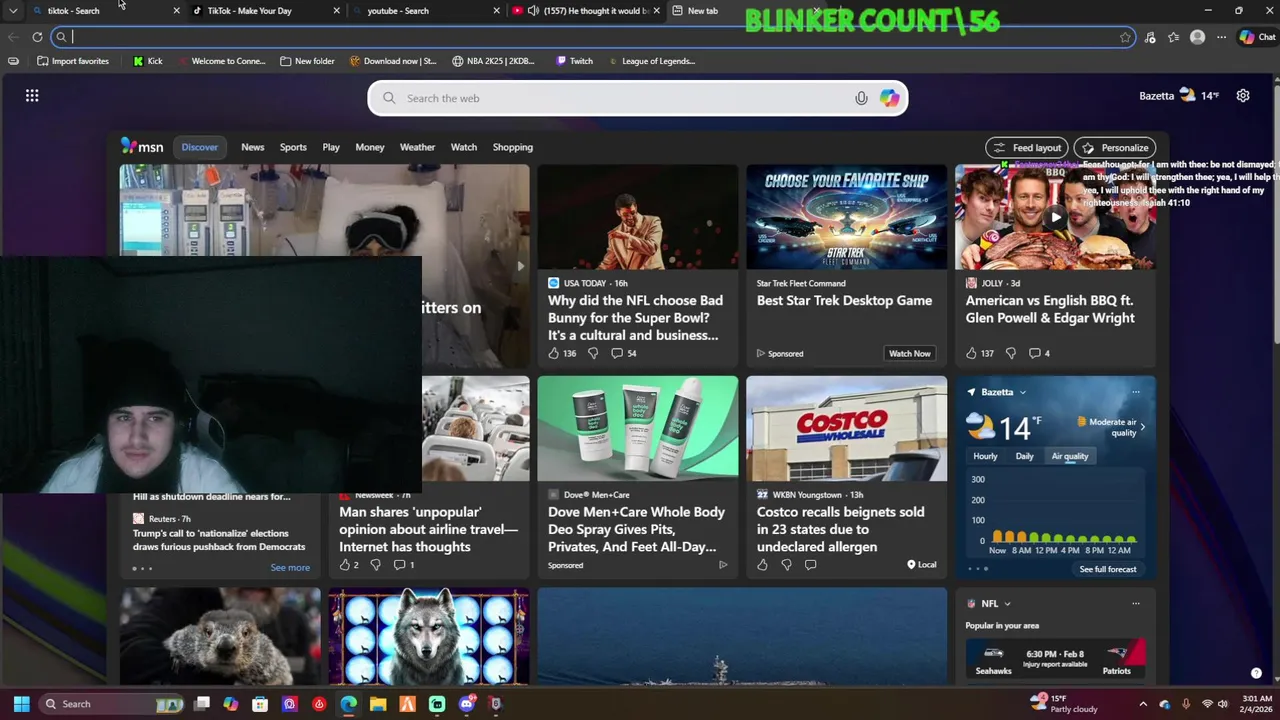Open the New folder favorites folder
The width and height of the screenshot is (1280, 720).
(307, 61)
